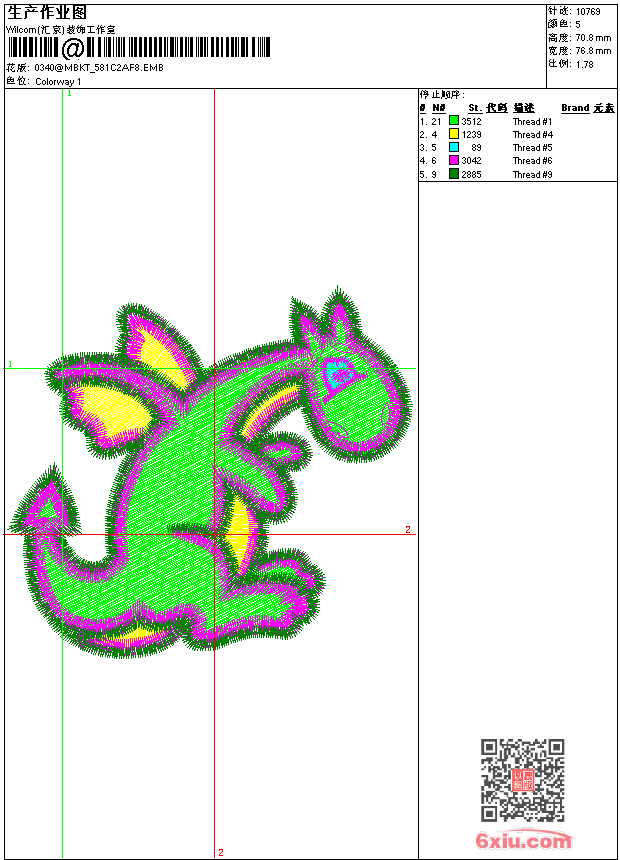Click the barcode in the header

139,48
